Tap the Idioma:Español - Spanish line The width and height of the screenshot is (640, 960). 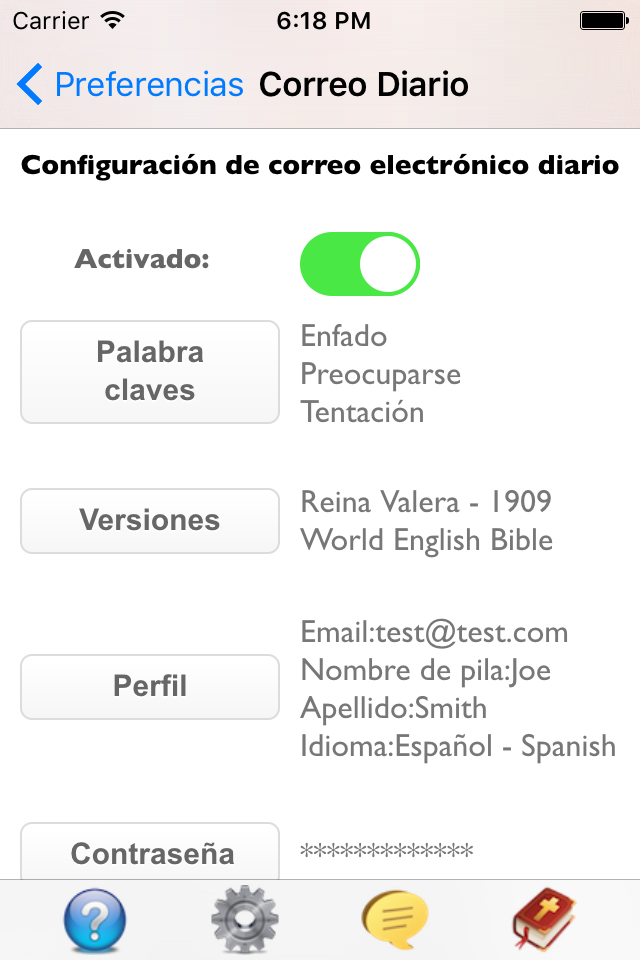coord(458,746)
